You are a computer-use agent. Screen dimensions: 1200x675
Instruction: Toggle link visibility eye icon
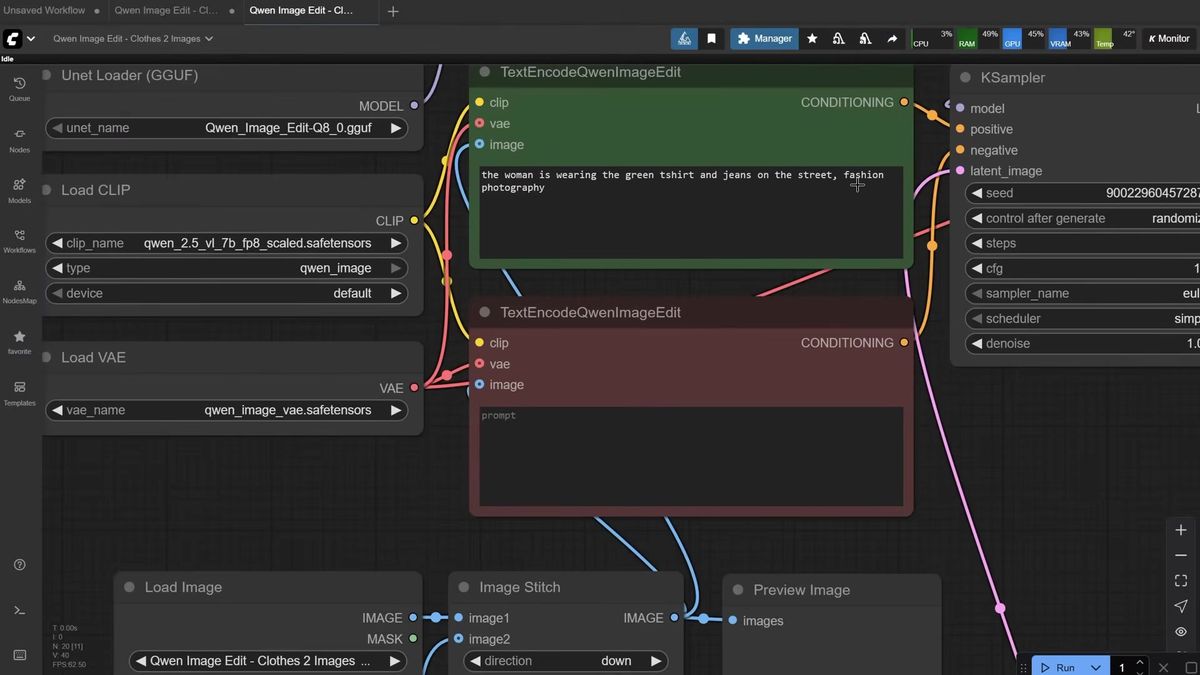[1181, 632]
